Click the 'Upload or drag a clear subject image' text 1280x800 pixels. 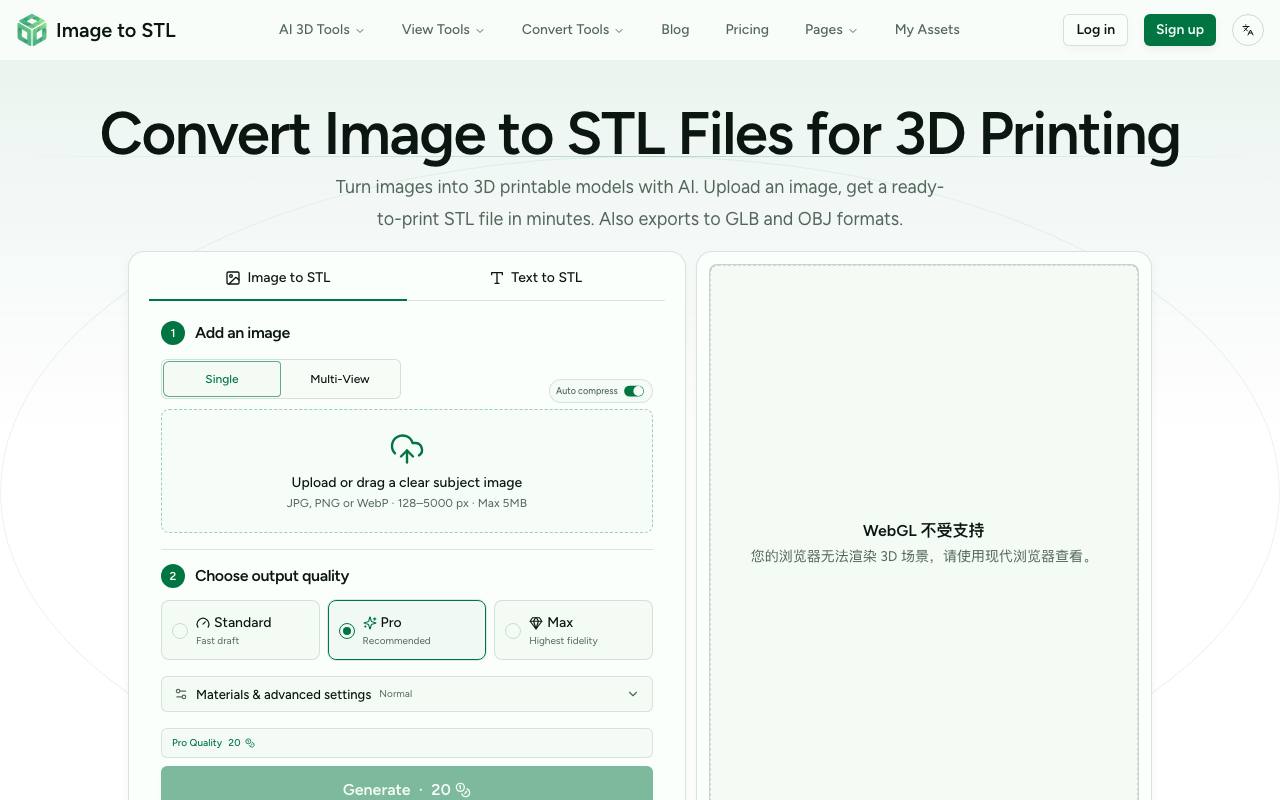point(407,482)
